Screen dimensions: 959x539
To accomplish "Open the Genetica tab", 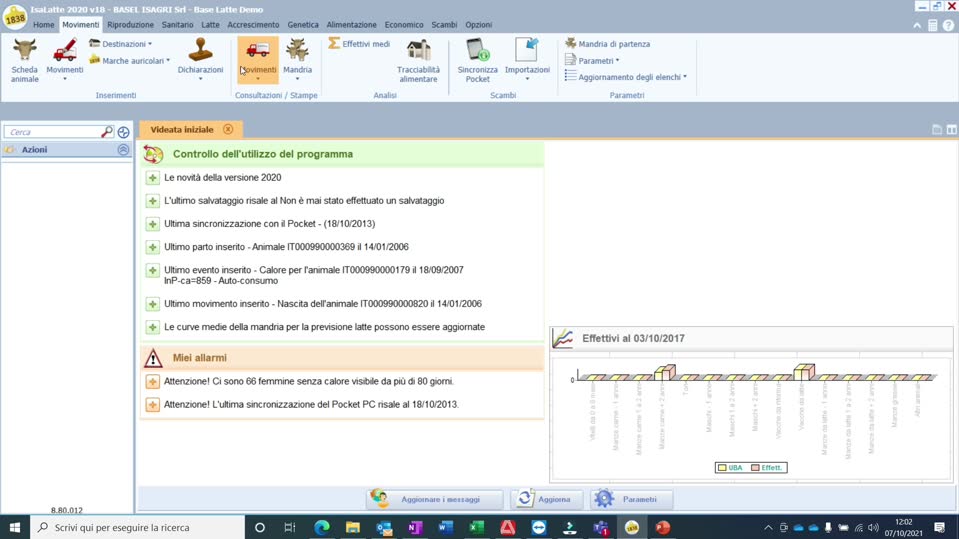I will tap(303, 25).
